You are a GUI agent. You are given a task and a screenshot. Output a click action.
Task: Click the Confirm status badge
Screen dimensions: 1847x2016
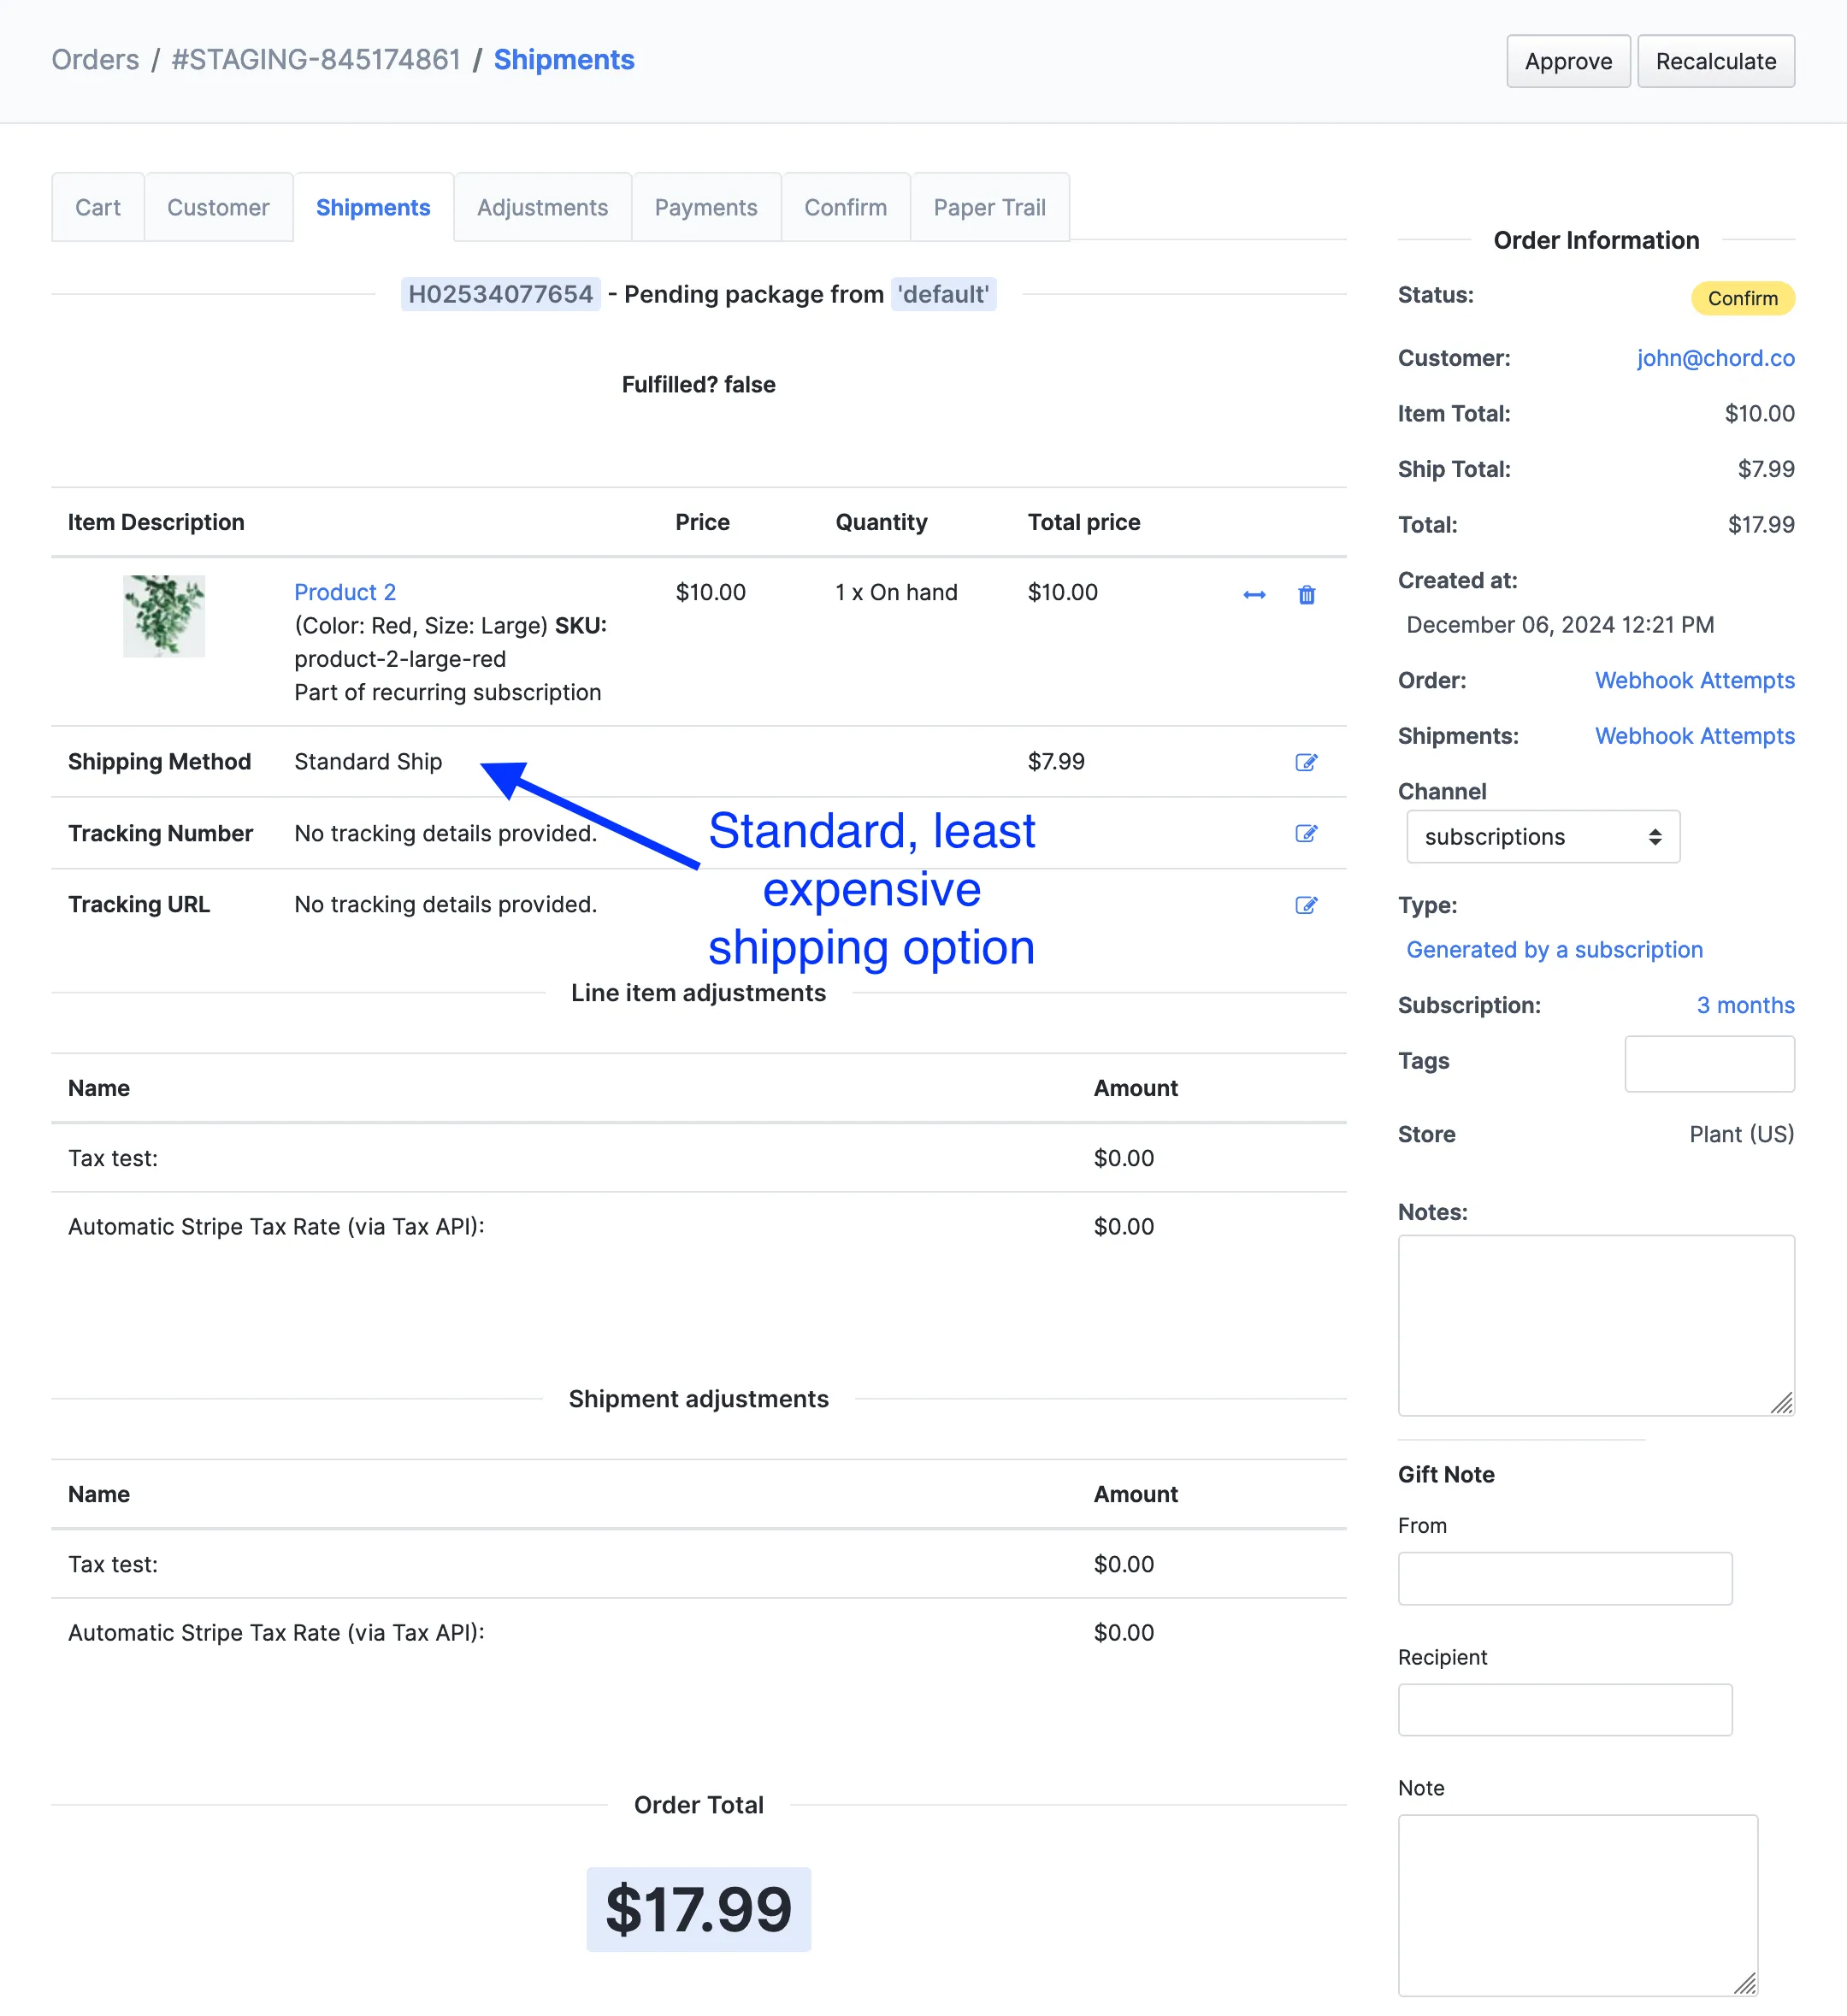click(x=1743, y=298)
